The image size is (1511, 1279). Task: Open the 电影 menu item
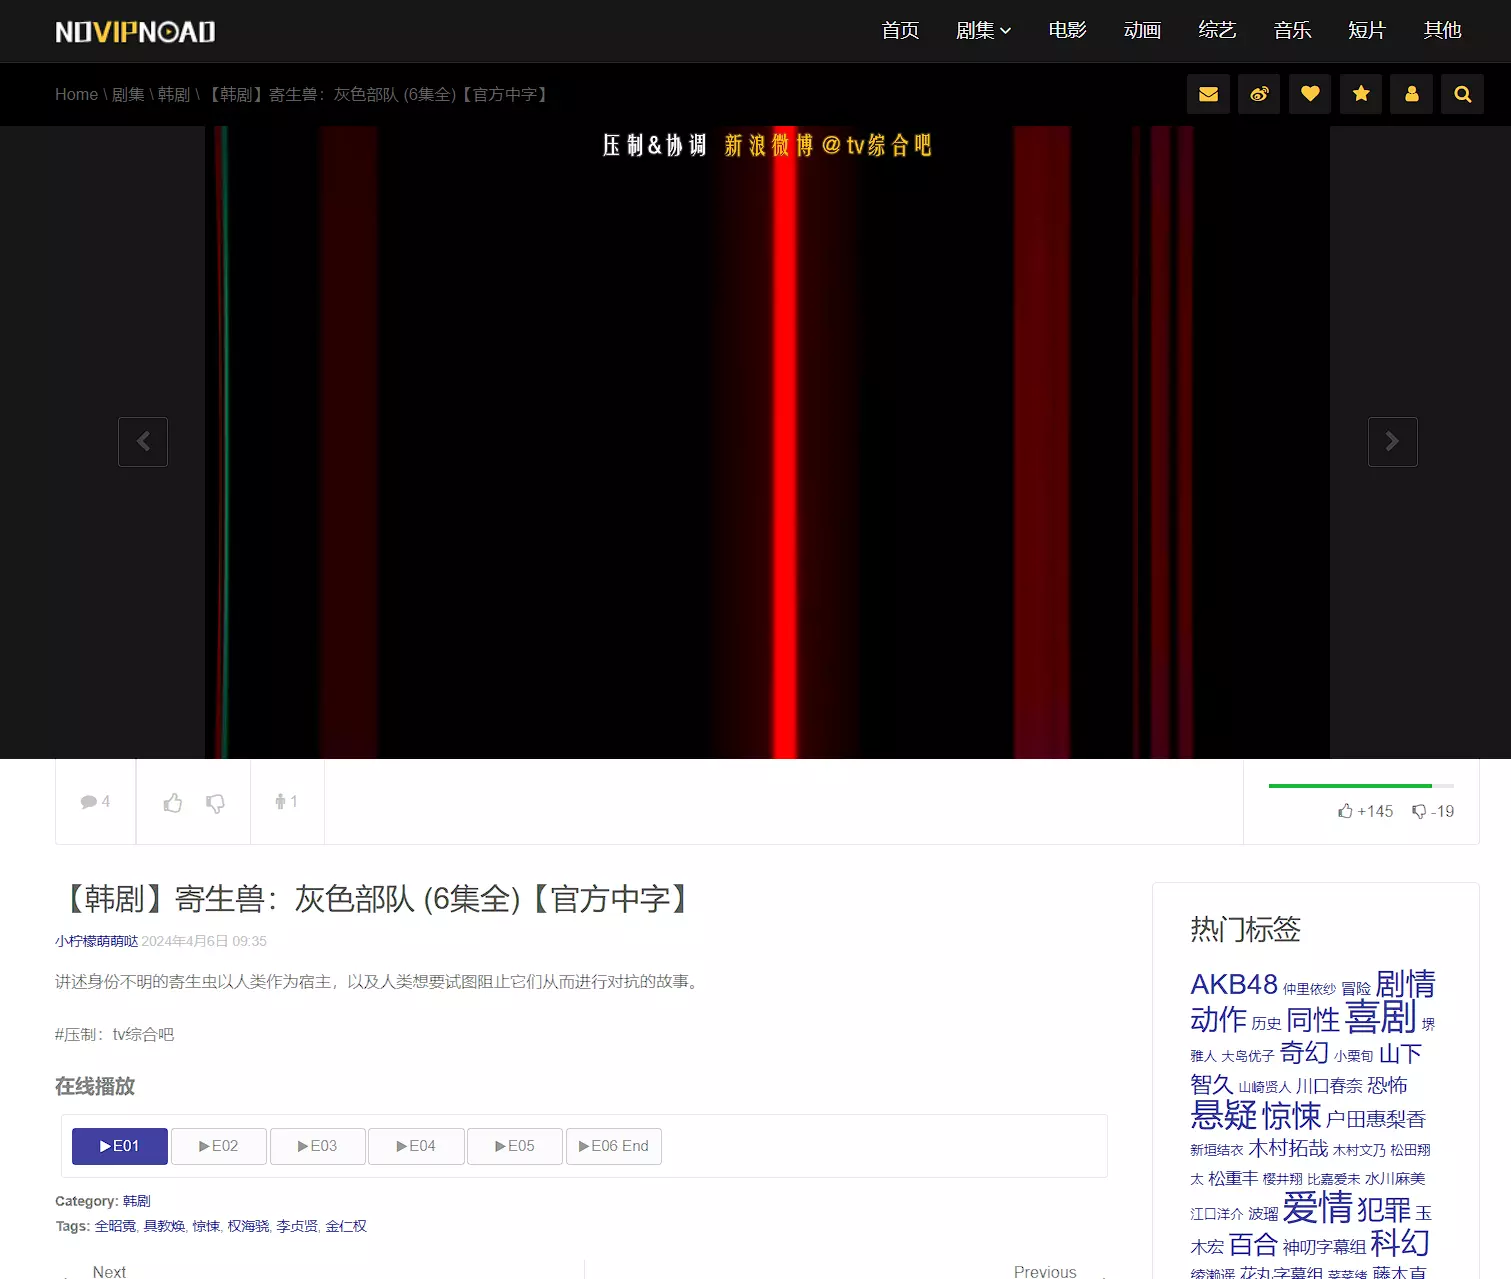pos(1067,31)
